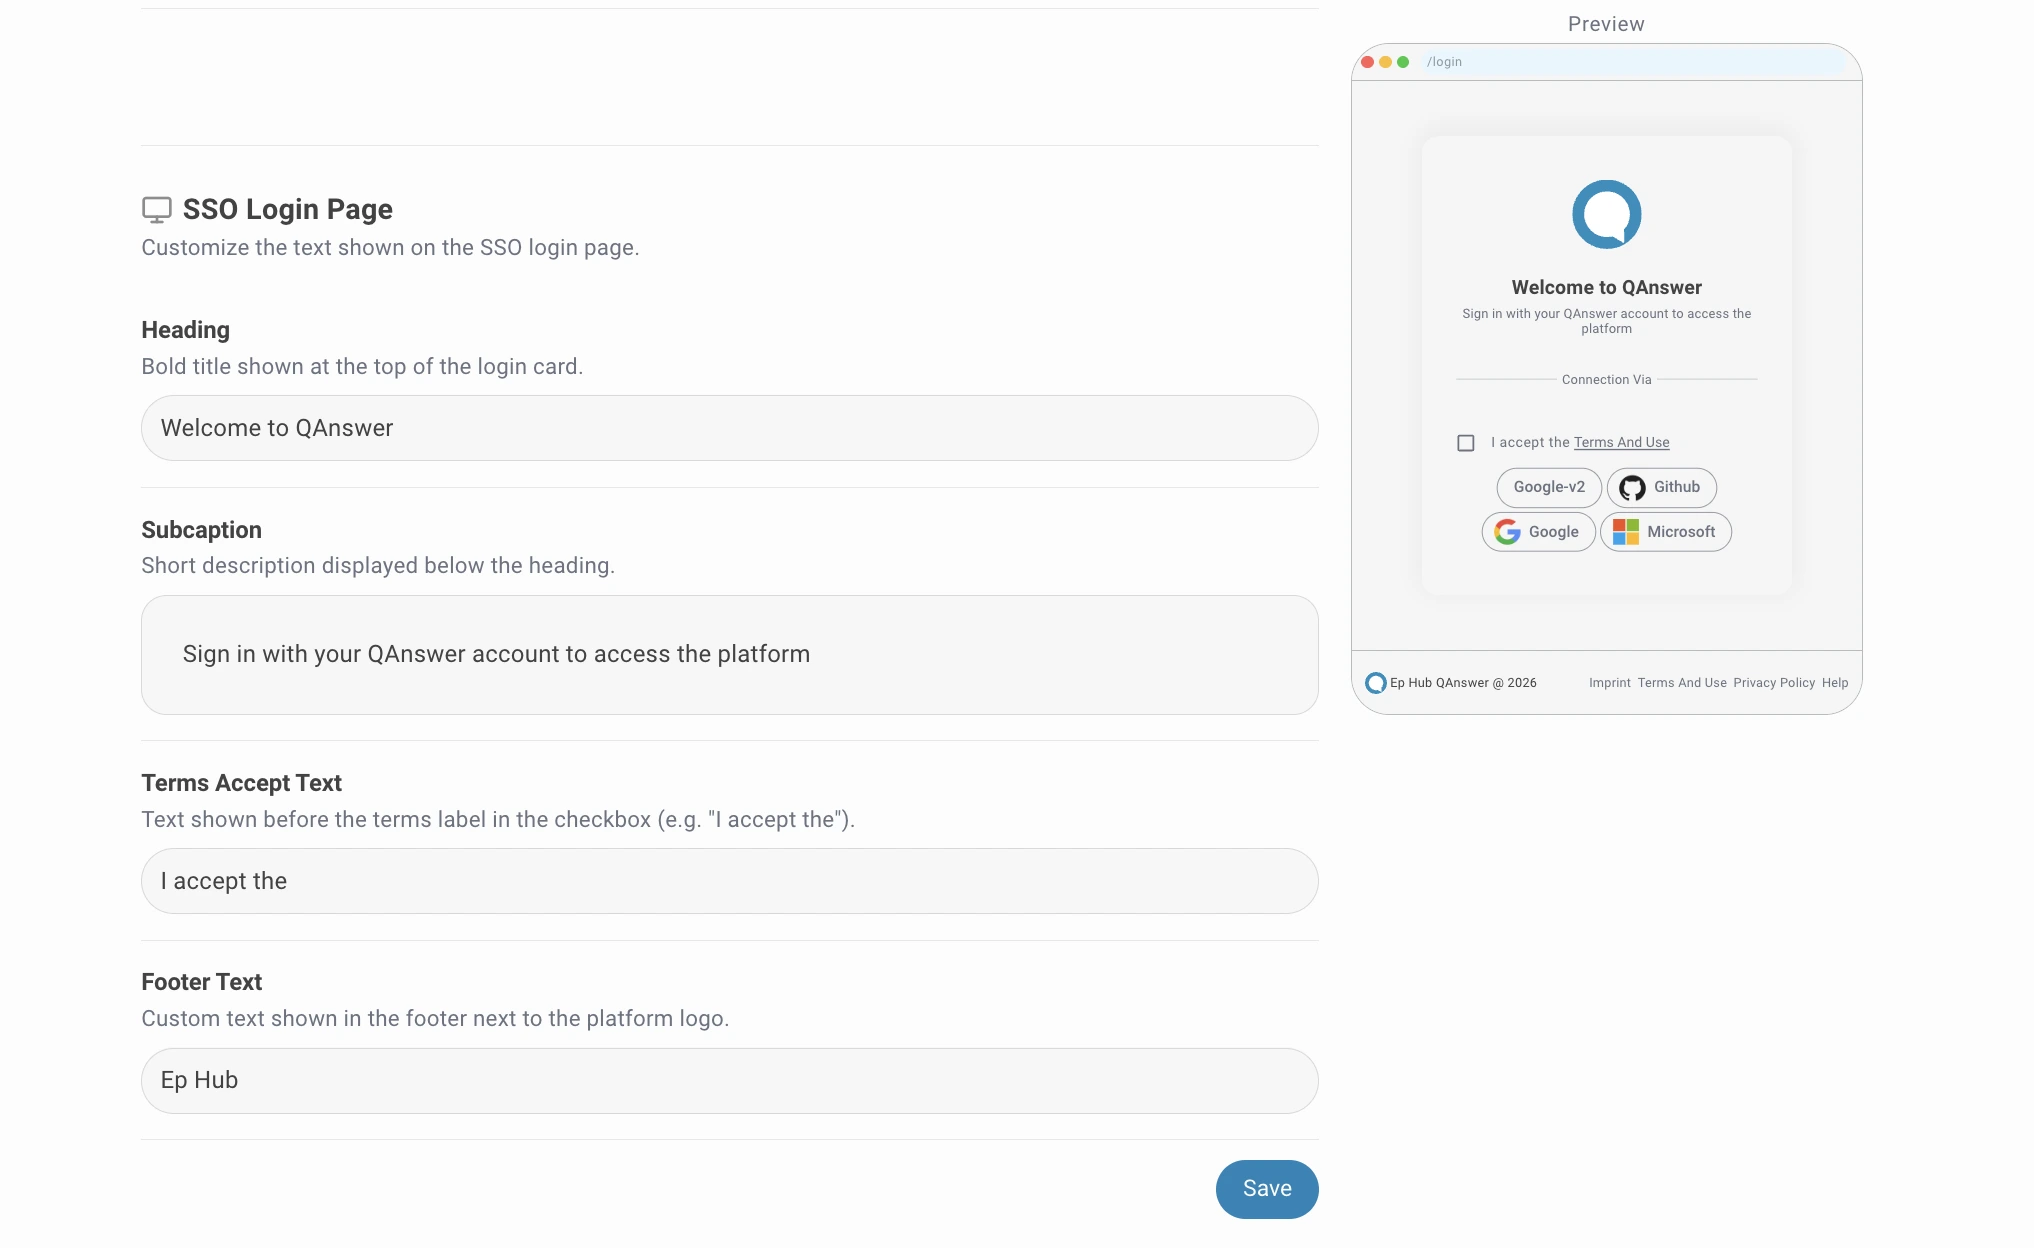
Task: Click 'Bold title shown at the top' description
Action: click(x=362, y=366)
